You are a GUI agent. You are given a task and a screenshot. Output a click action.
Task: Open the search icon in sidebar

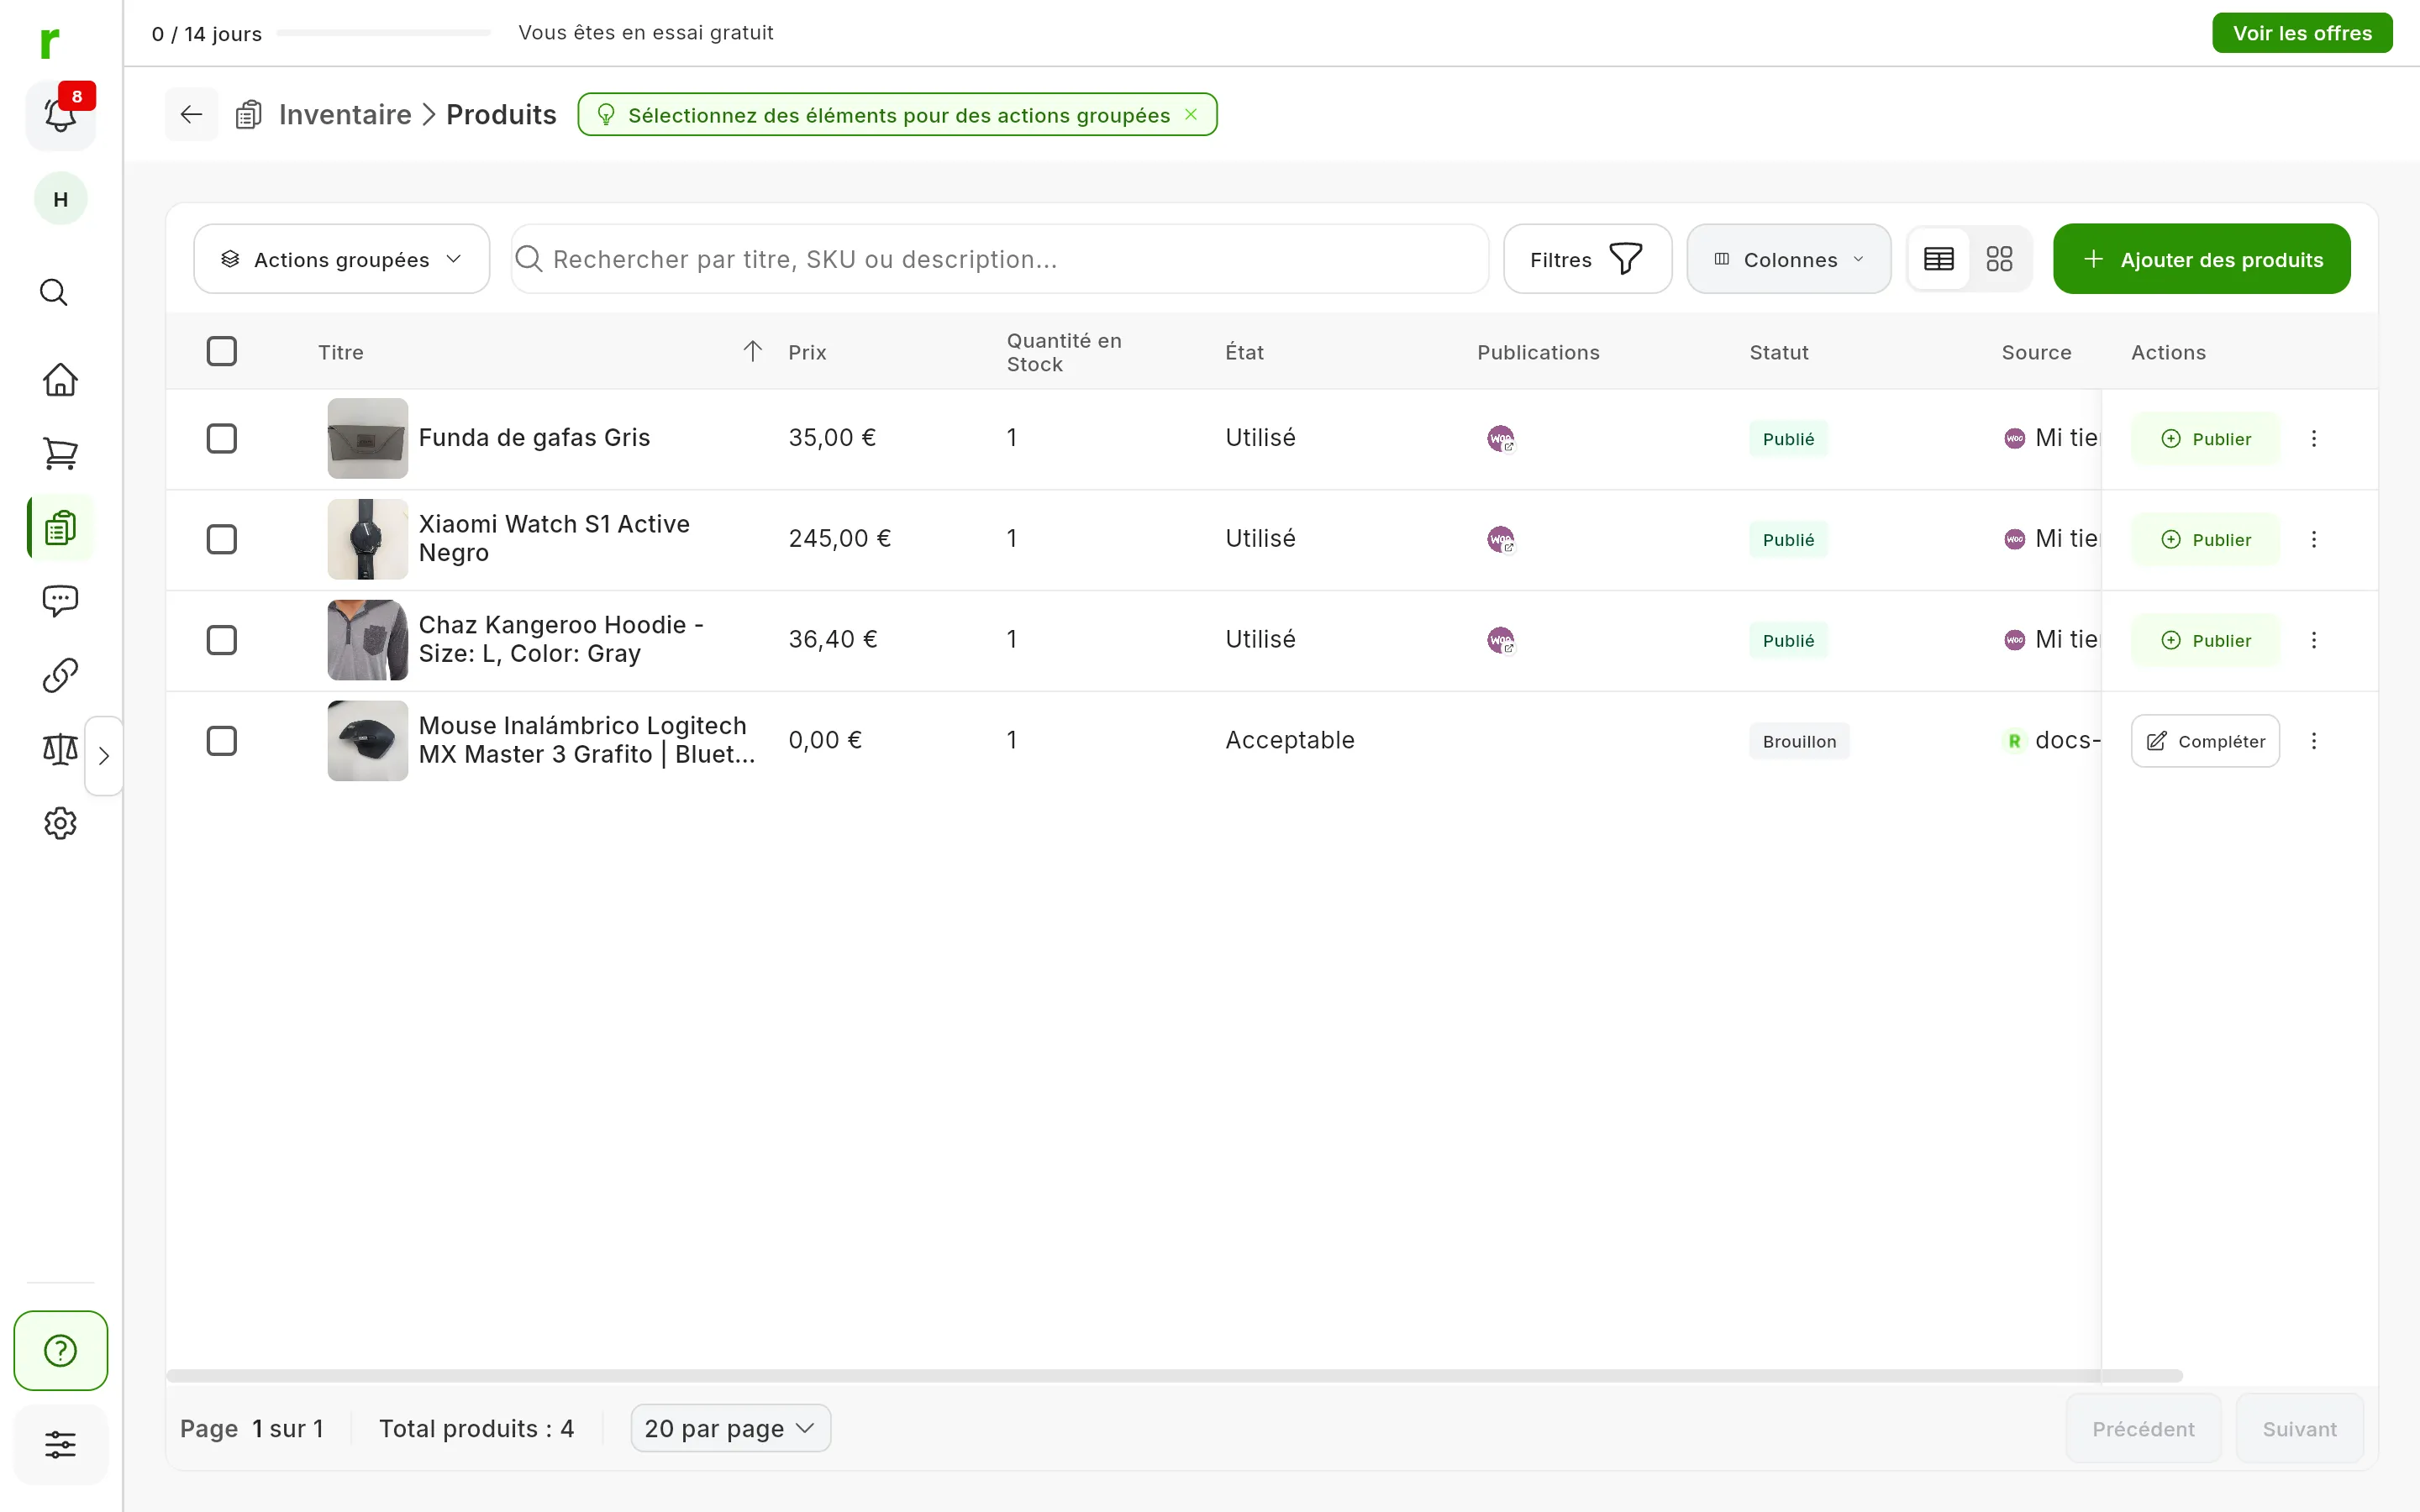pos(54,292)
